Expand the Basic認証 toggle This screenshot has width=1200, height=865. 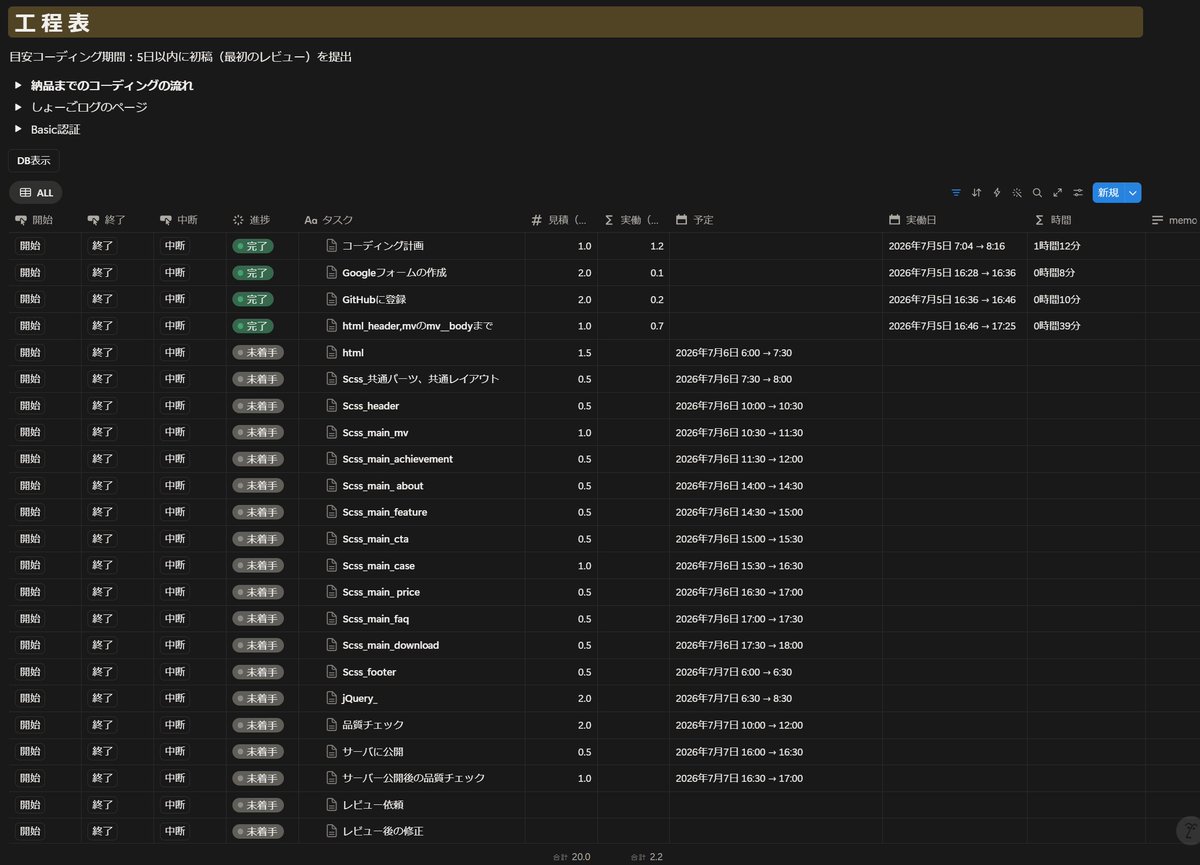[18, 129]
